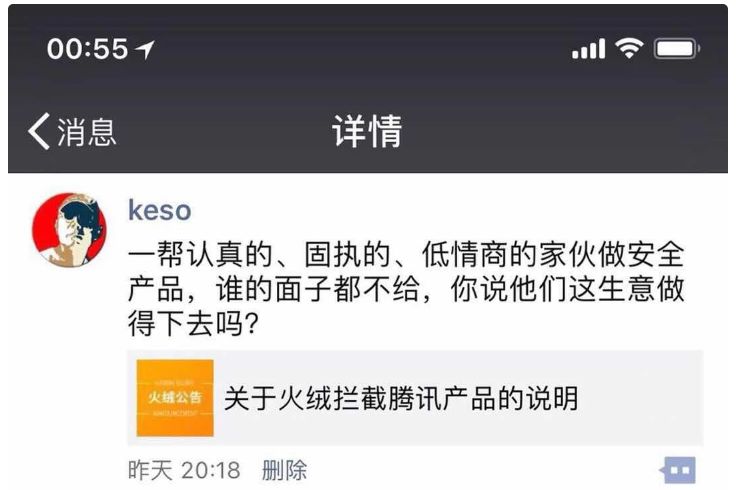Tap 删除 to delete the post
Viewport: 736px width, 490px height.
point(284,470)
